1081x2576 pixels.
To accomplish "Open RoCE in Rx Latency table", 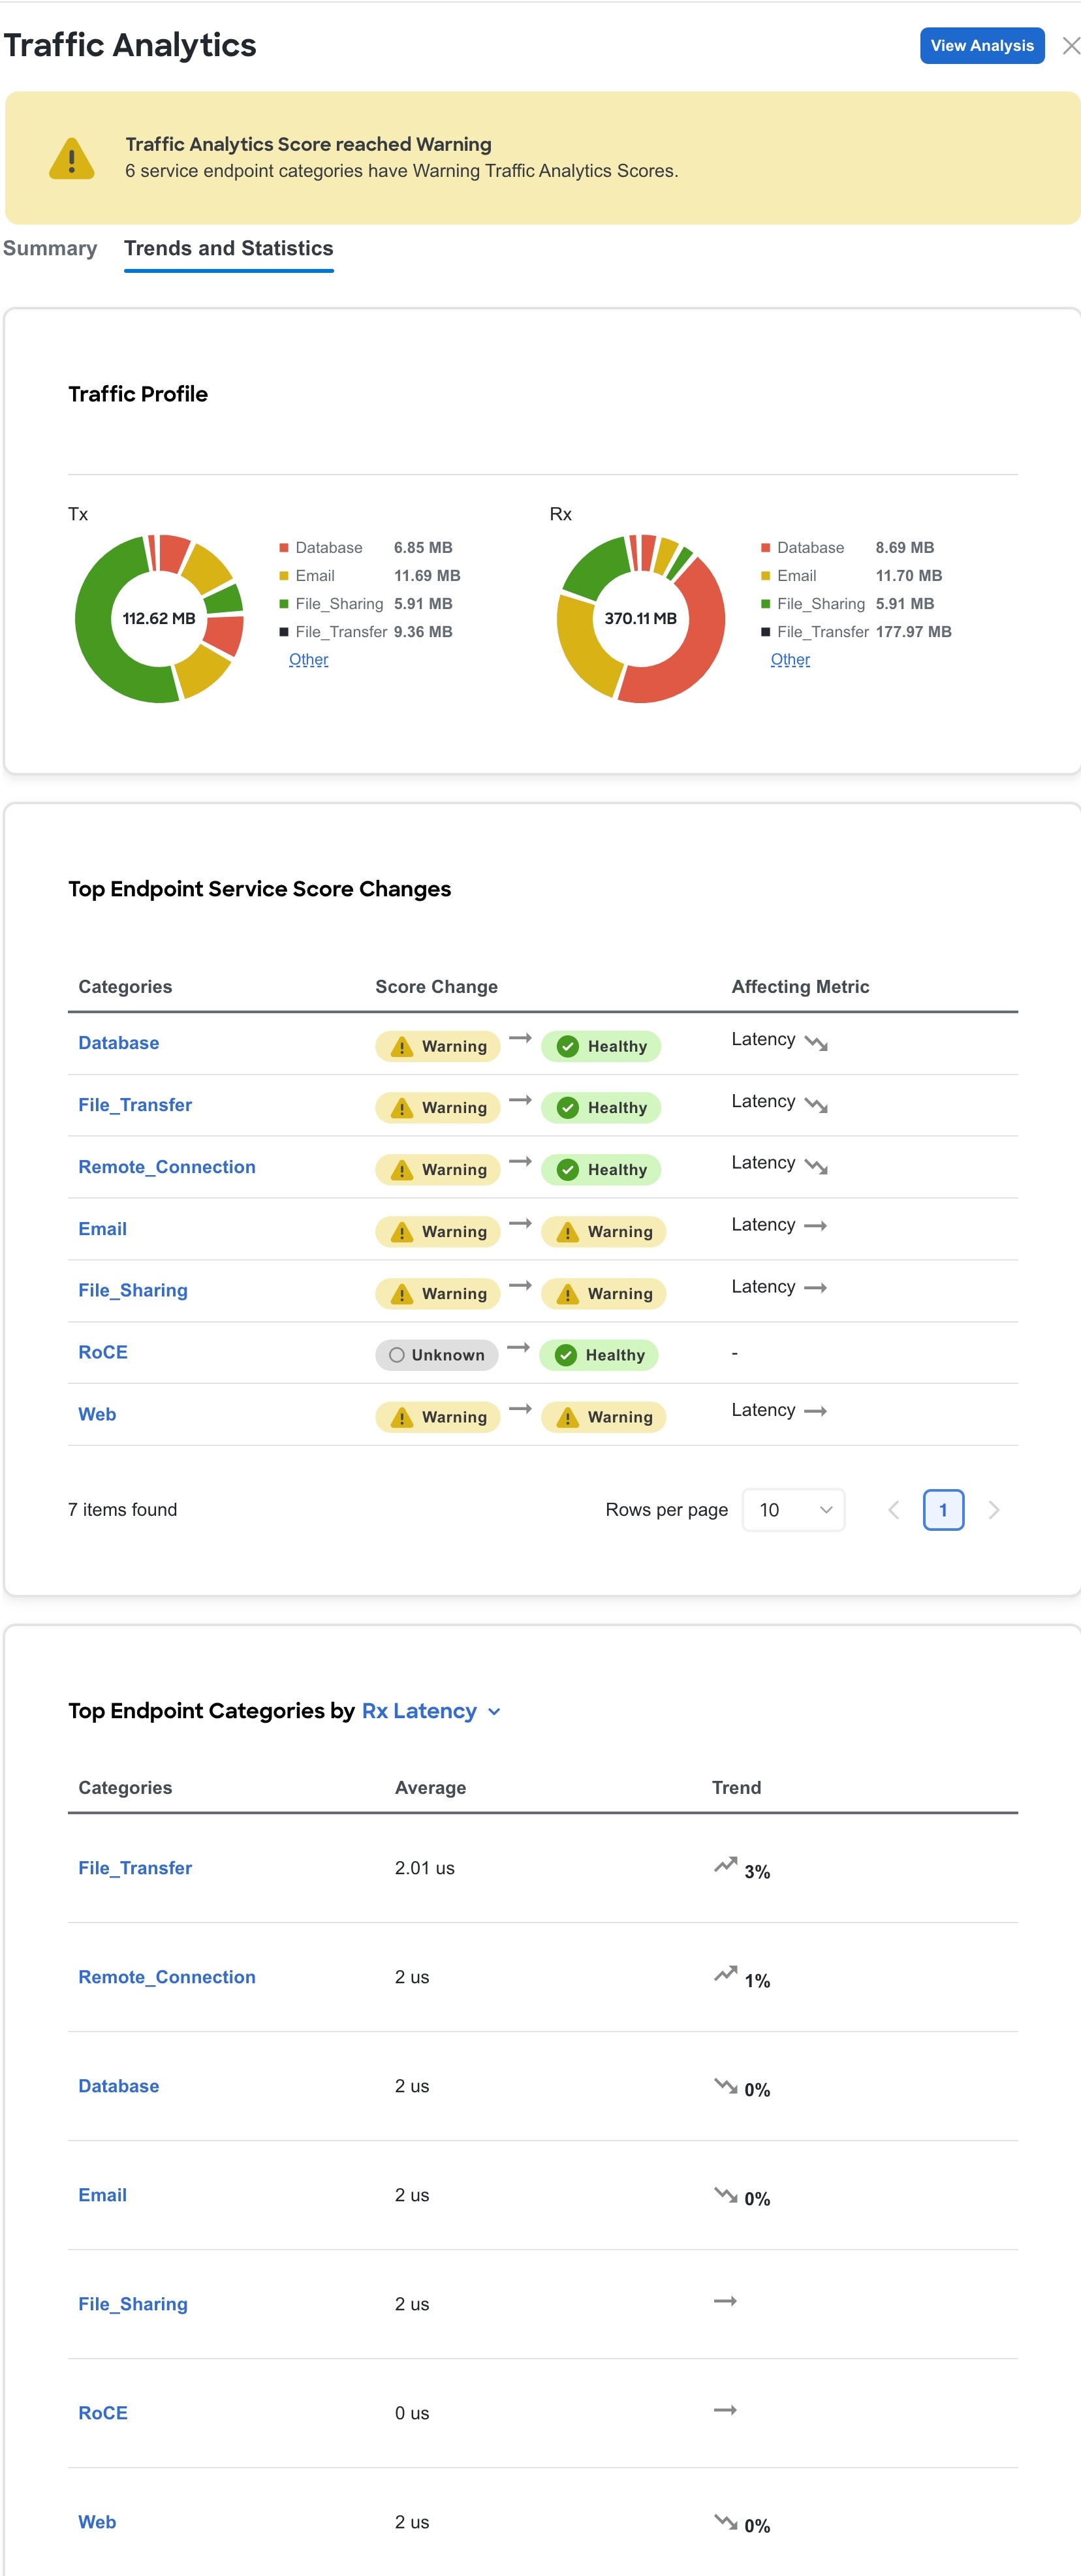I will pyautogui.click(x=103, y=2413).
